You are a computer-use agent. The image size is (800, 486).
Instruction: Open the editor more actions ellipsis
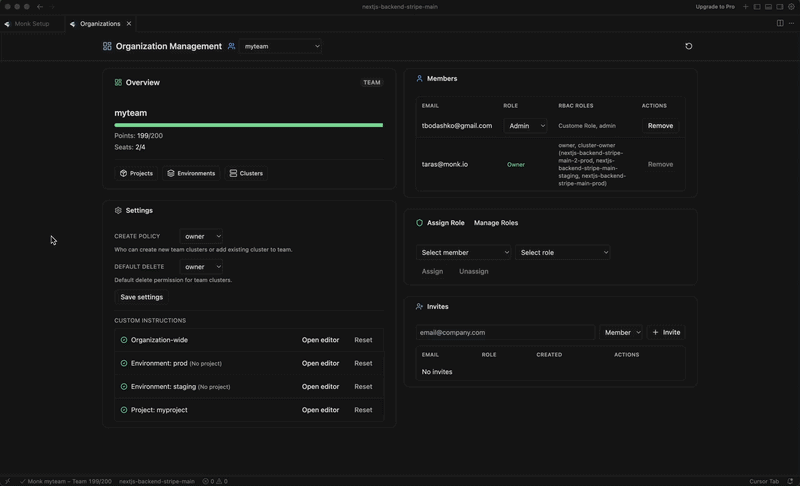click(791, 23)
